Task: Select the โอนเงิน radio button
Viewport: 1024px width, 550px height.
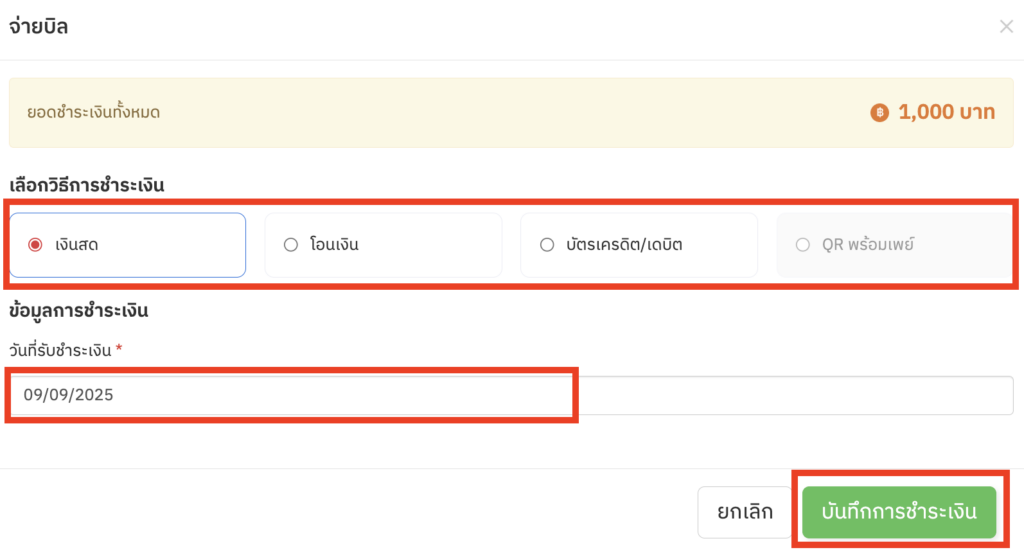Action: tap(291, 244)
